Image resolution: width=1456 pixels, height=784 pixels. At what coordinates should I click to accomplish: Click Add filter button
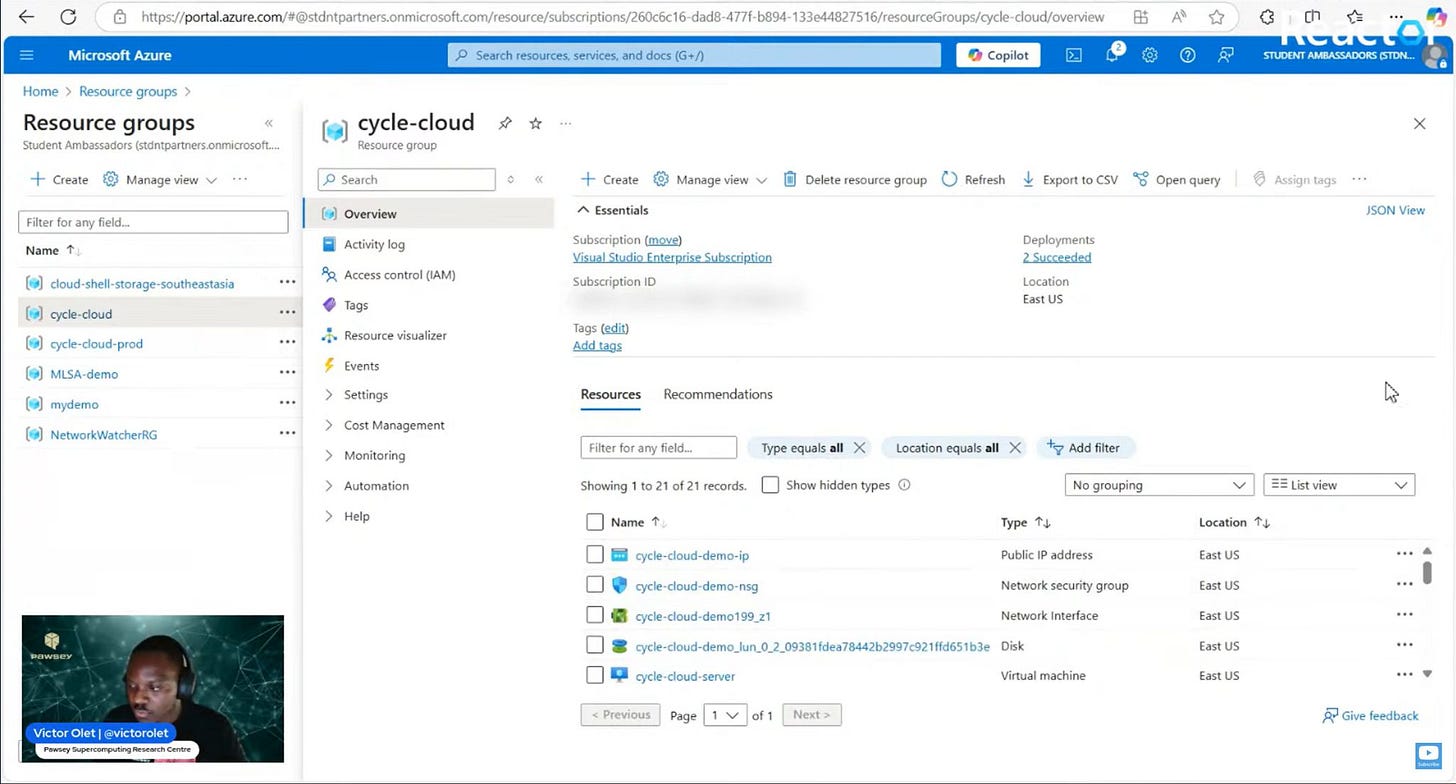[1086, 448]
